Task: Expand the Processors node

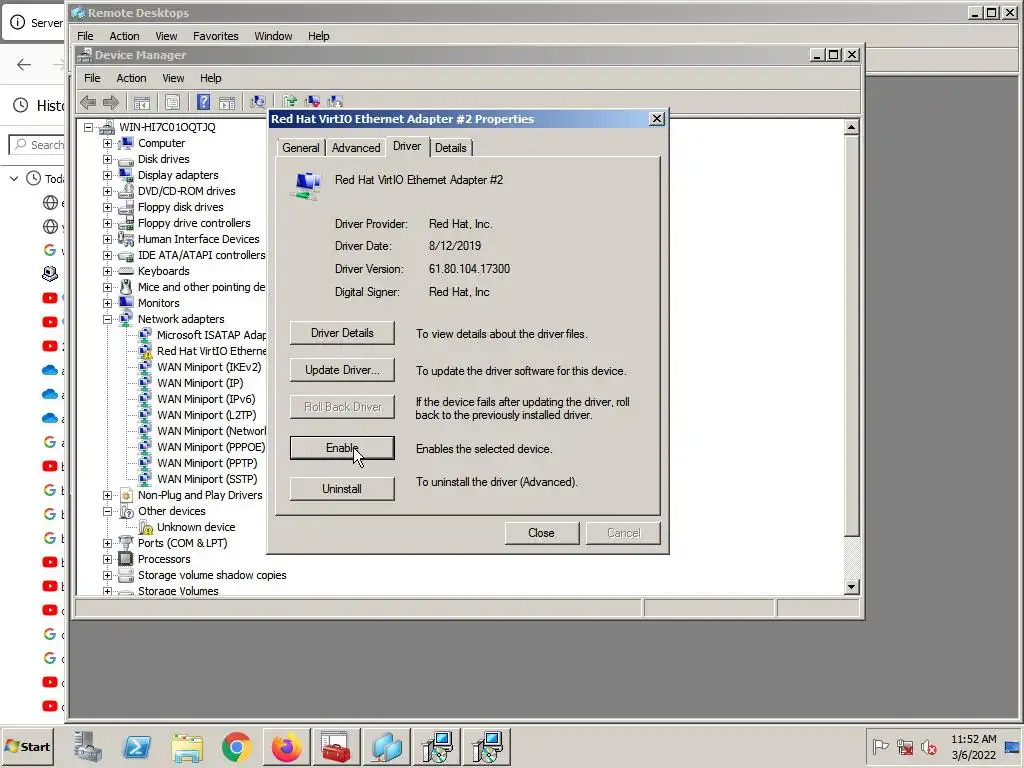Action: pyautogui.click(x=107, y=559)
